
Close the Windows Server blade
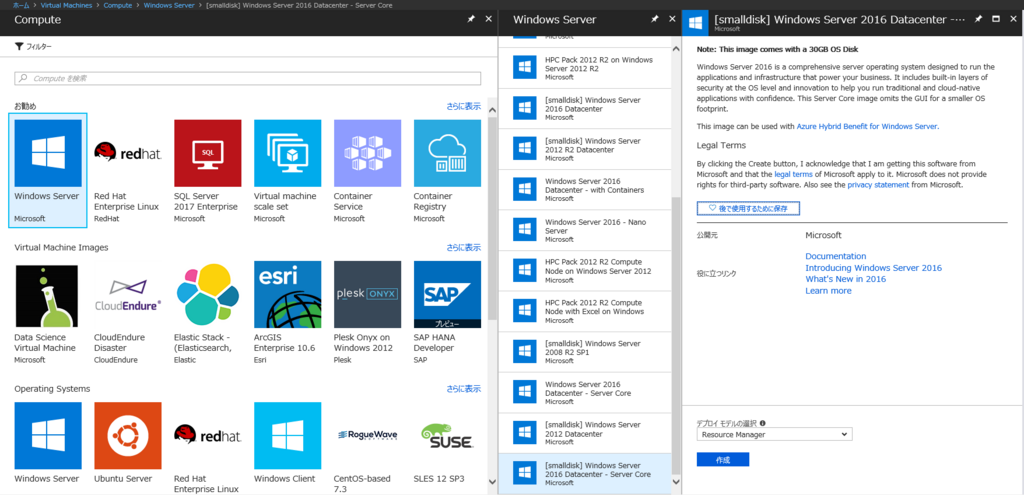(673, 20)
